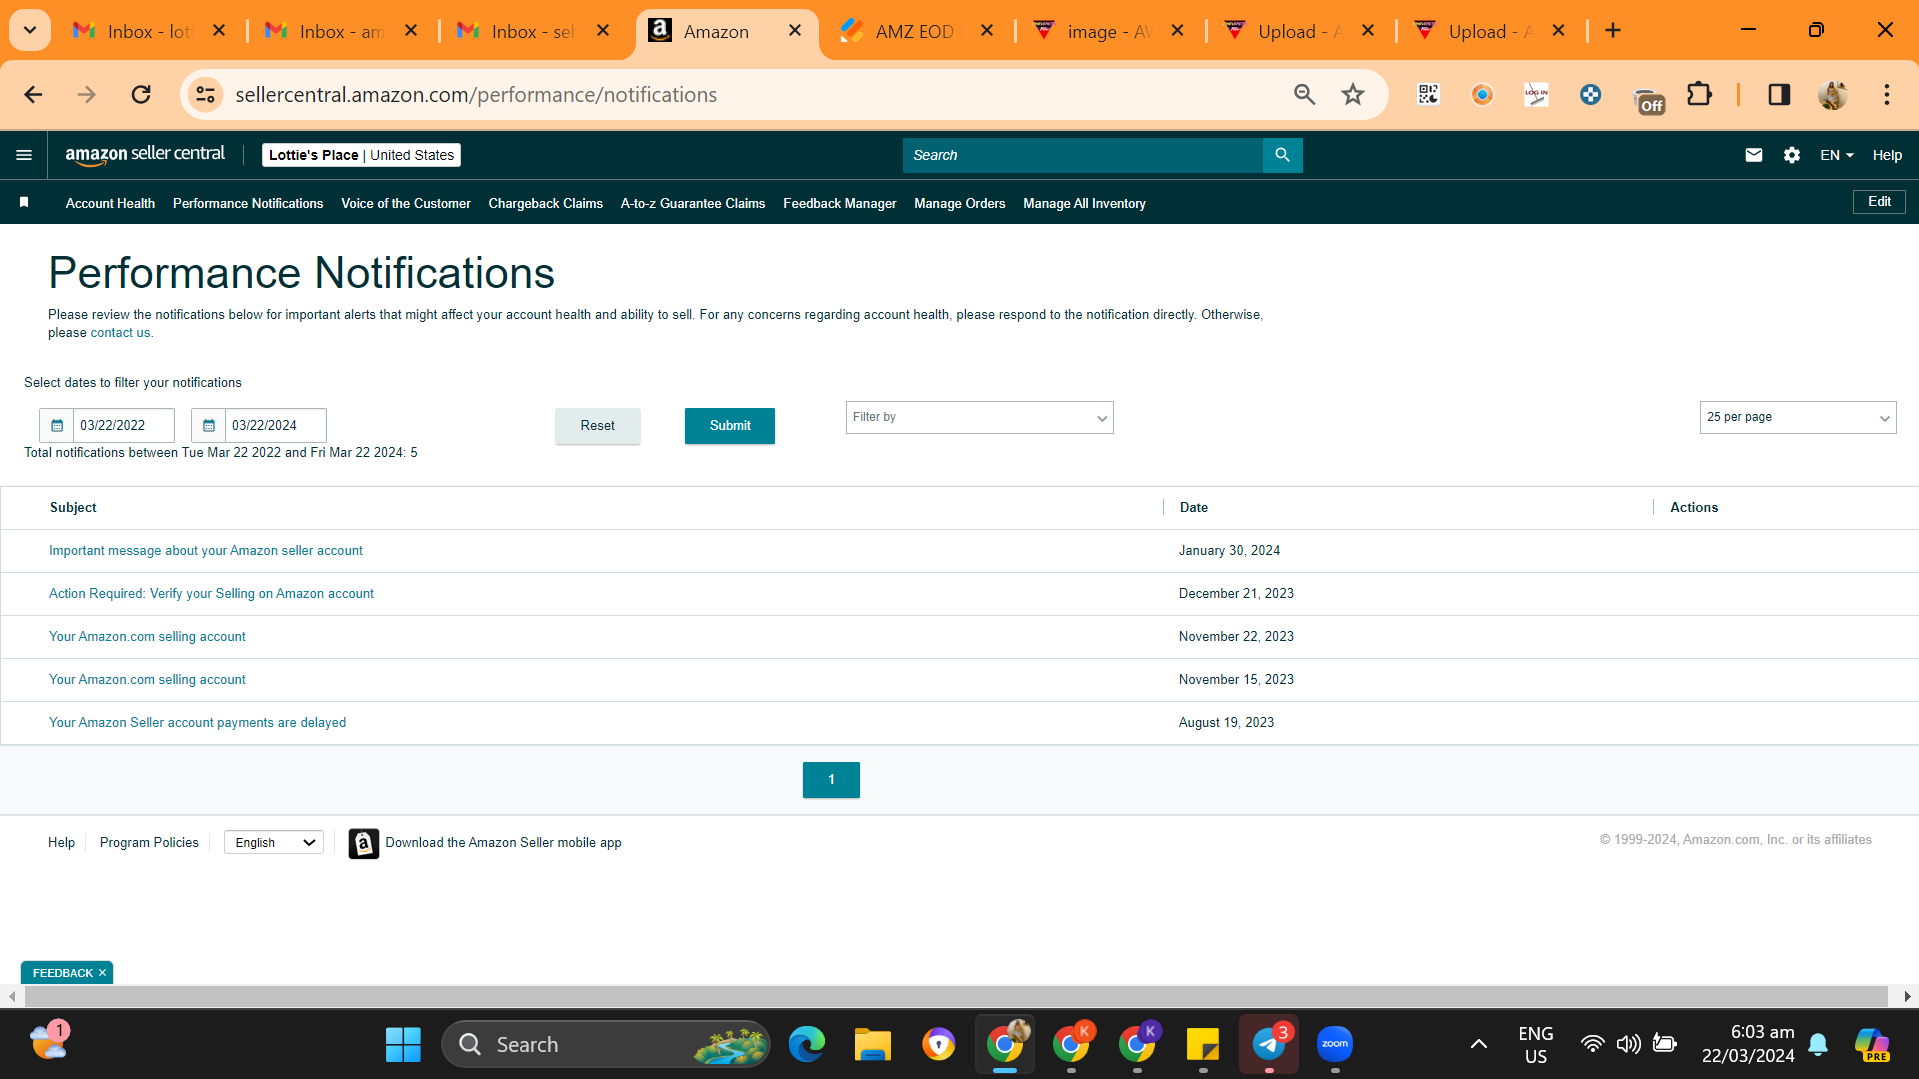
Task: Open Manage Orders
Action: [x=959, y=204]
